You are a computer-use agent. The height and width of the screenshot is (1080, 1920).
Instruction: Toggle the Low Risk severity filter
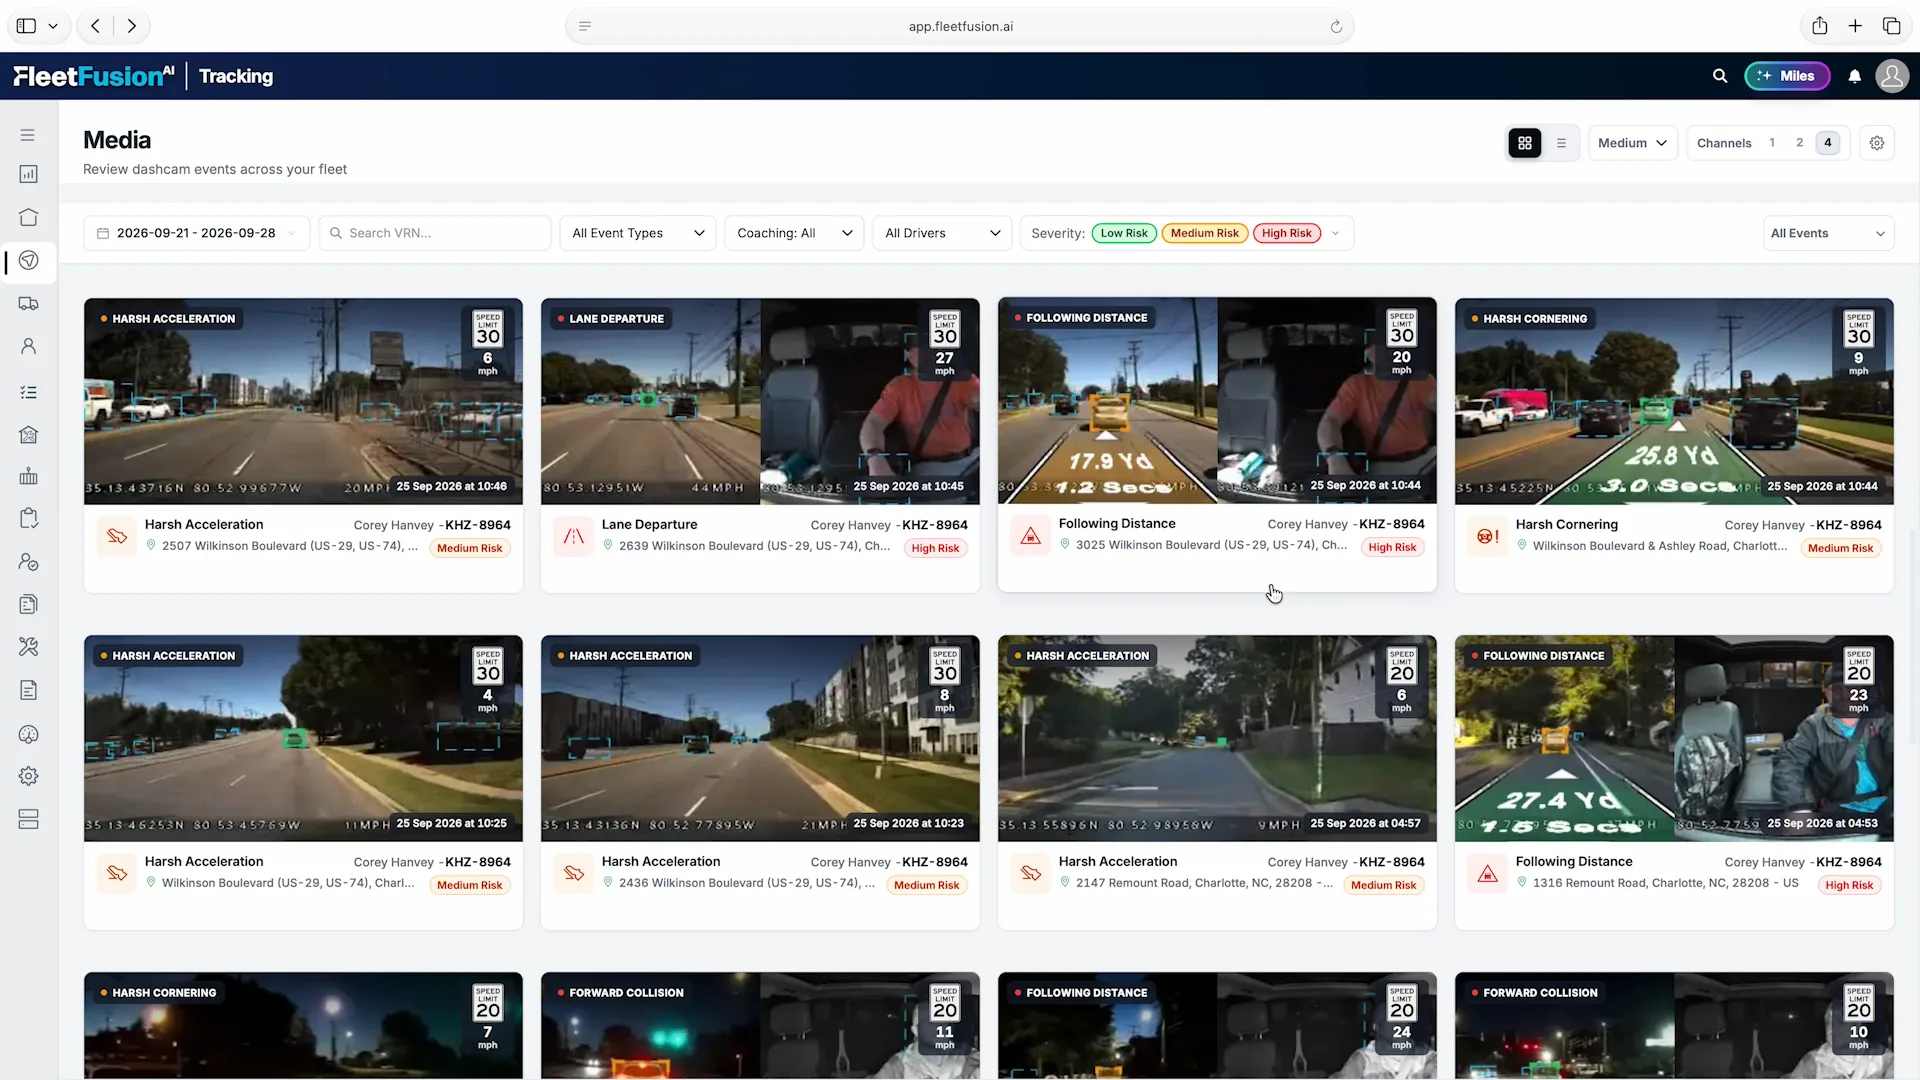click(1124, 233)
